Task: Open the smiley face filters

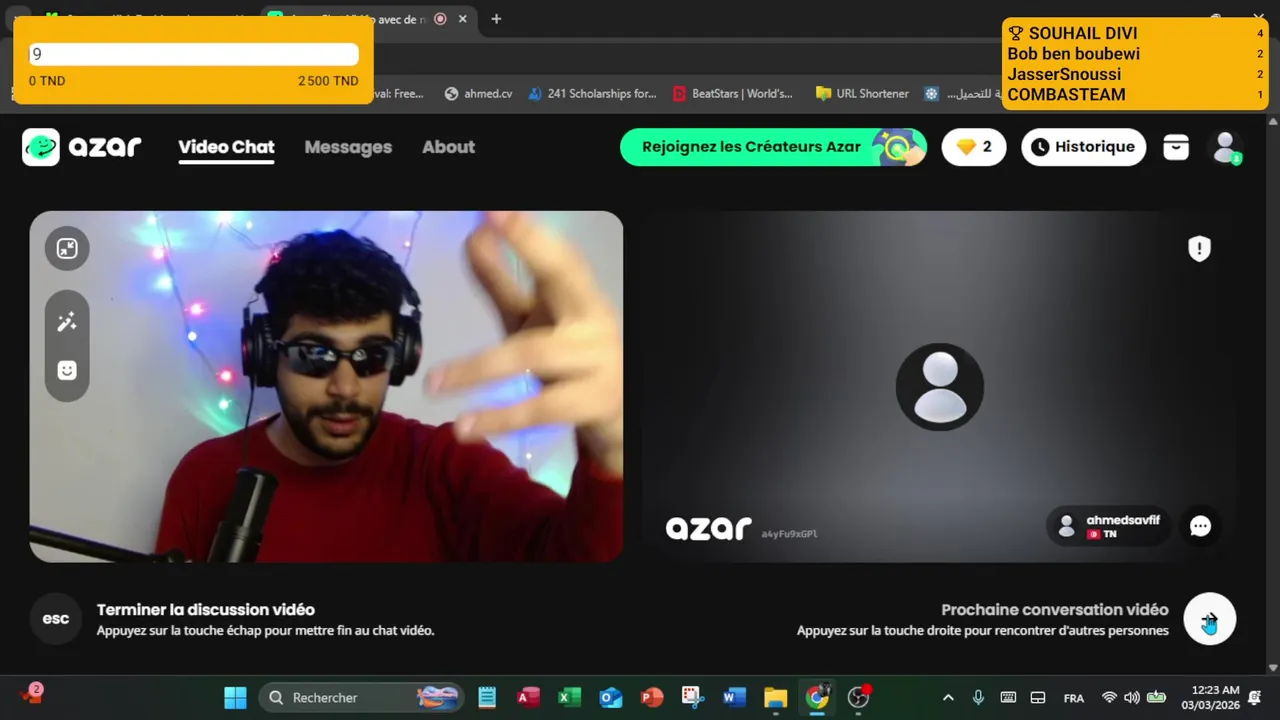Action: pos(67,370)
